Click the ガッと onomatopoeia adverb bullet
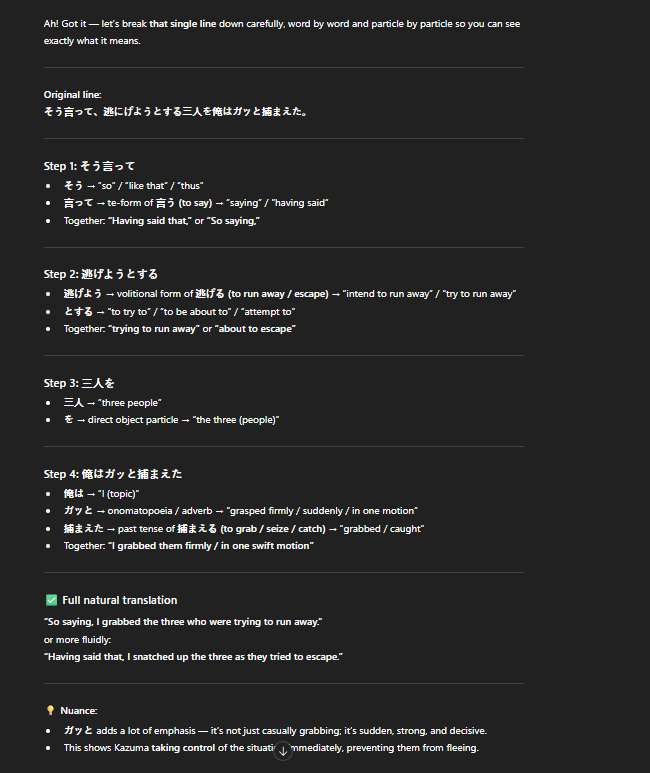Image resolution: width=650 pixels, height=773 pixels. [241, 511]
